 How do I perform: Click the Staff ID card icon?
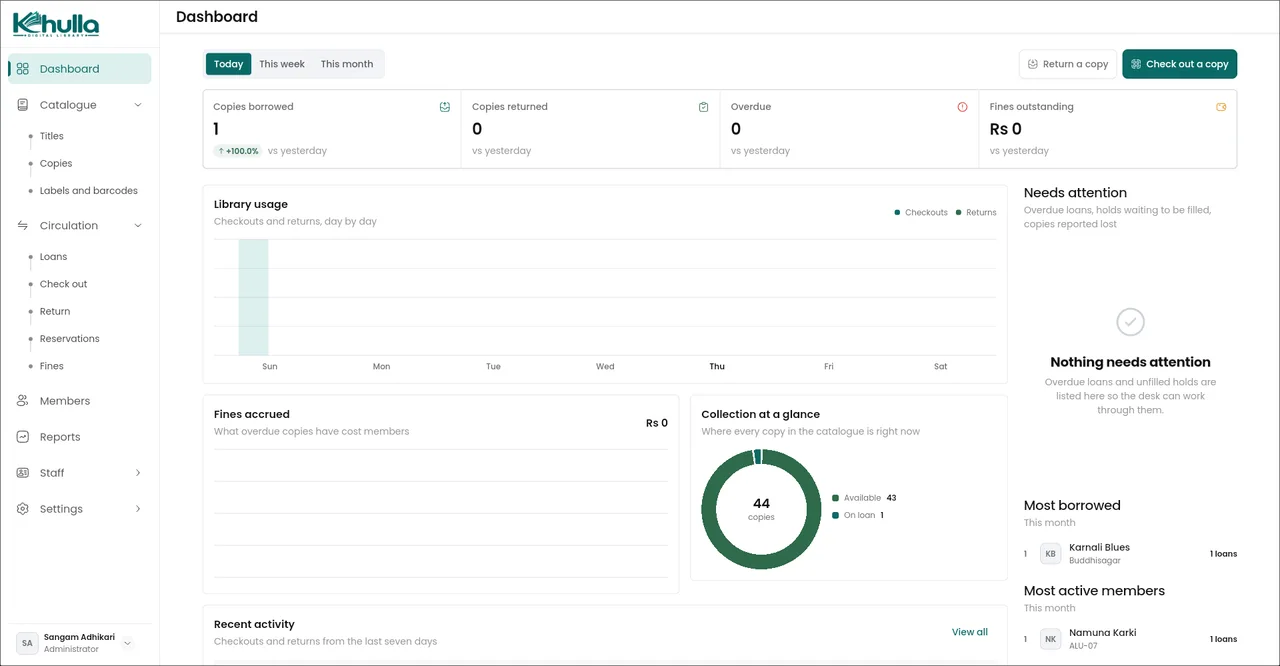point(23,473)
